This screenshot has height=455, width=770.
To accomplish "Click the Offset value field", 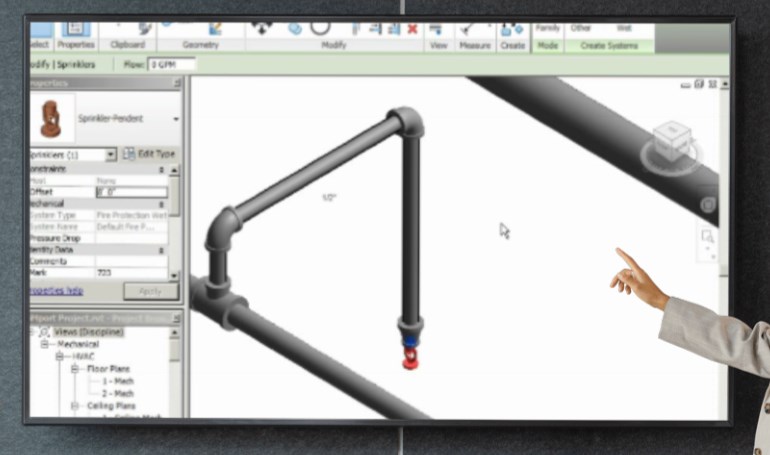I will point(132,192).
